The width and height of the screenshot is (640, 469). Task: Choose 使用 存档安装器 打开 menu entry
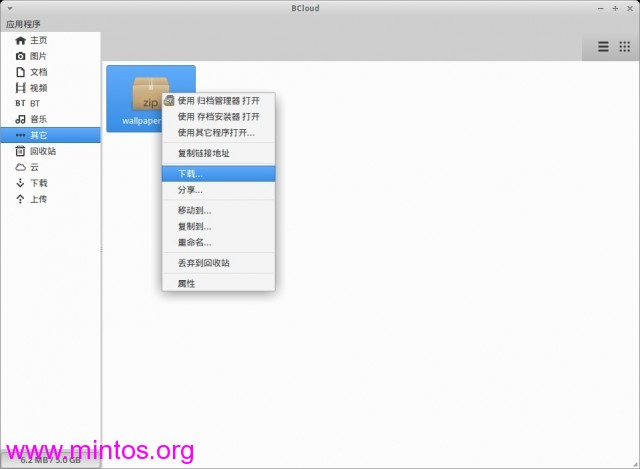coord(218,117)
